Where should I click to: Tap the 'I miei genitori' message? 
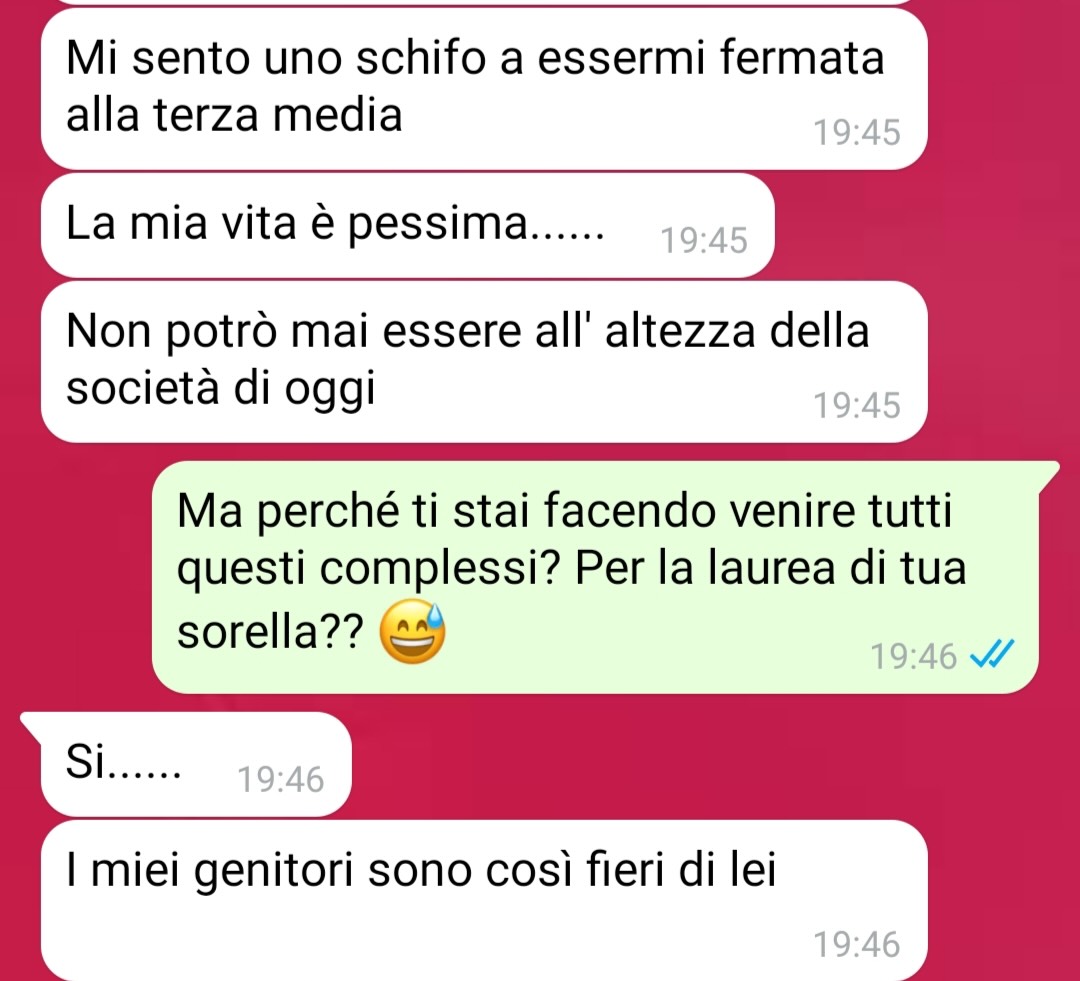(484, 900)
